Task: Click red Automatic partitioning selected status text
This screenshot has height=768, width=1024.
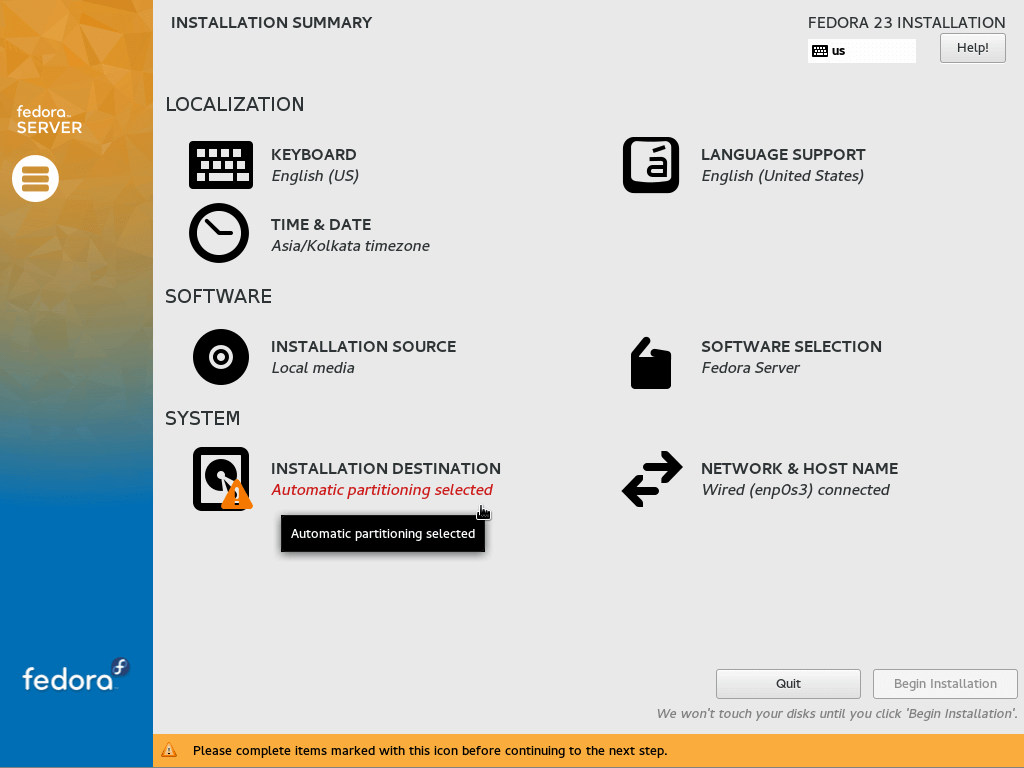Action: 381,490
